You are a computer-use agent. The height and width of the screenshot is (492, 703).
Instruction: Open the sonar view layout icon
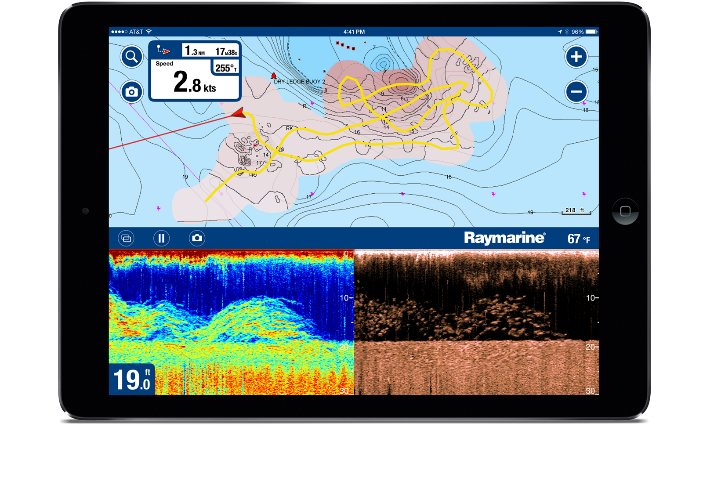pos(126,238)
